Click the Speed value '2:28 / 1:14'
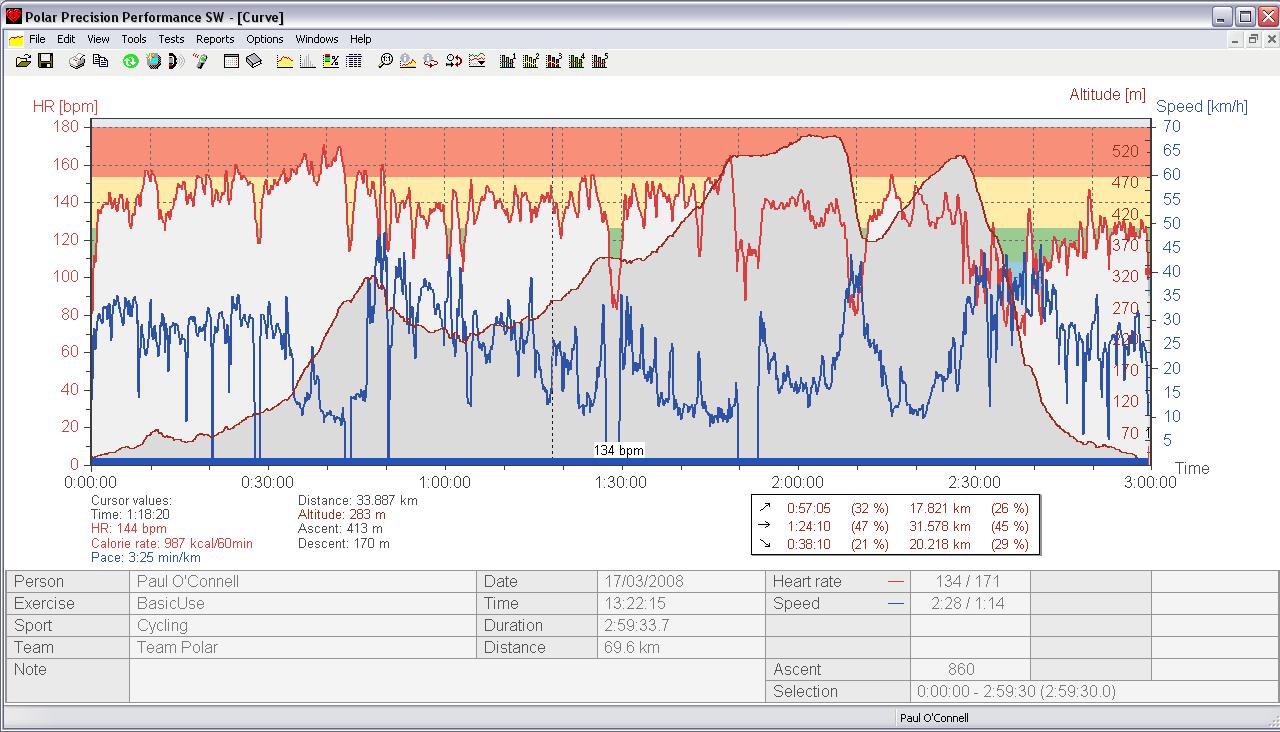This screenshot has width=1280, height=732. [968, 603]
